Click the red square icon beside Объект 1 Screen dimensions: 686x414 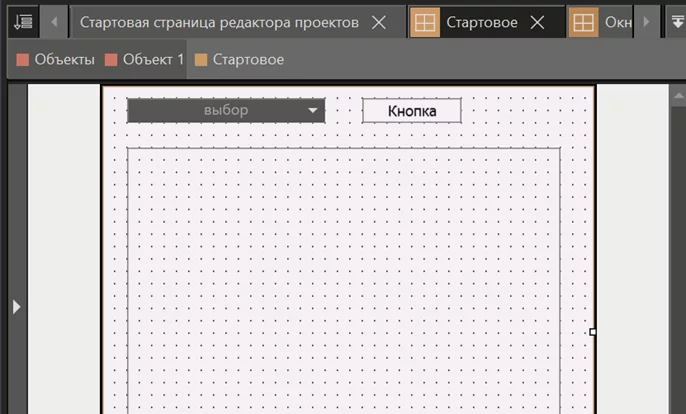tap(111, 60)
